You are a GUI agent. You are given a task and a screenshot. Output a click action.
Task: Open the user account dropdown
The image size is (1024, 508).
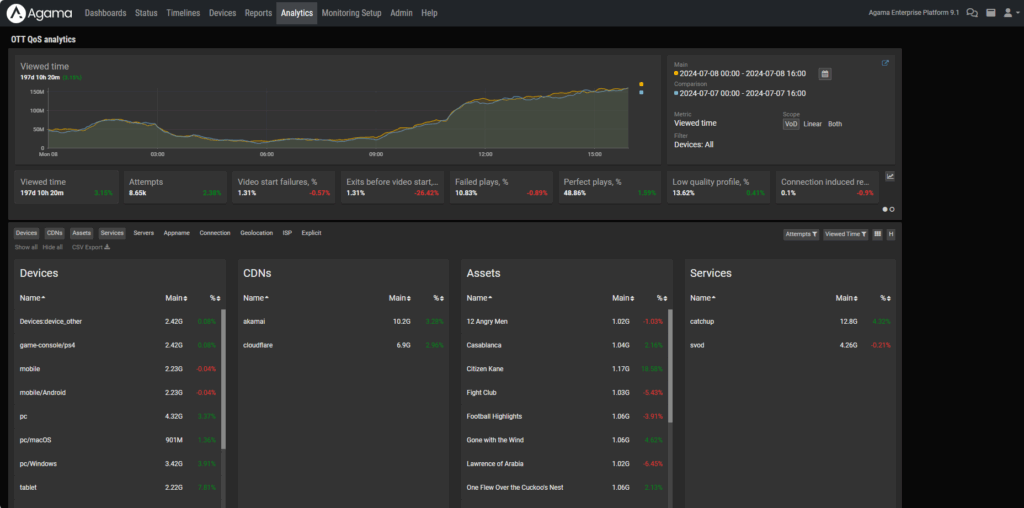[x=1010, y=13]
